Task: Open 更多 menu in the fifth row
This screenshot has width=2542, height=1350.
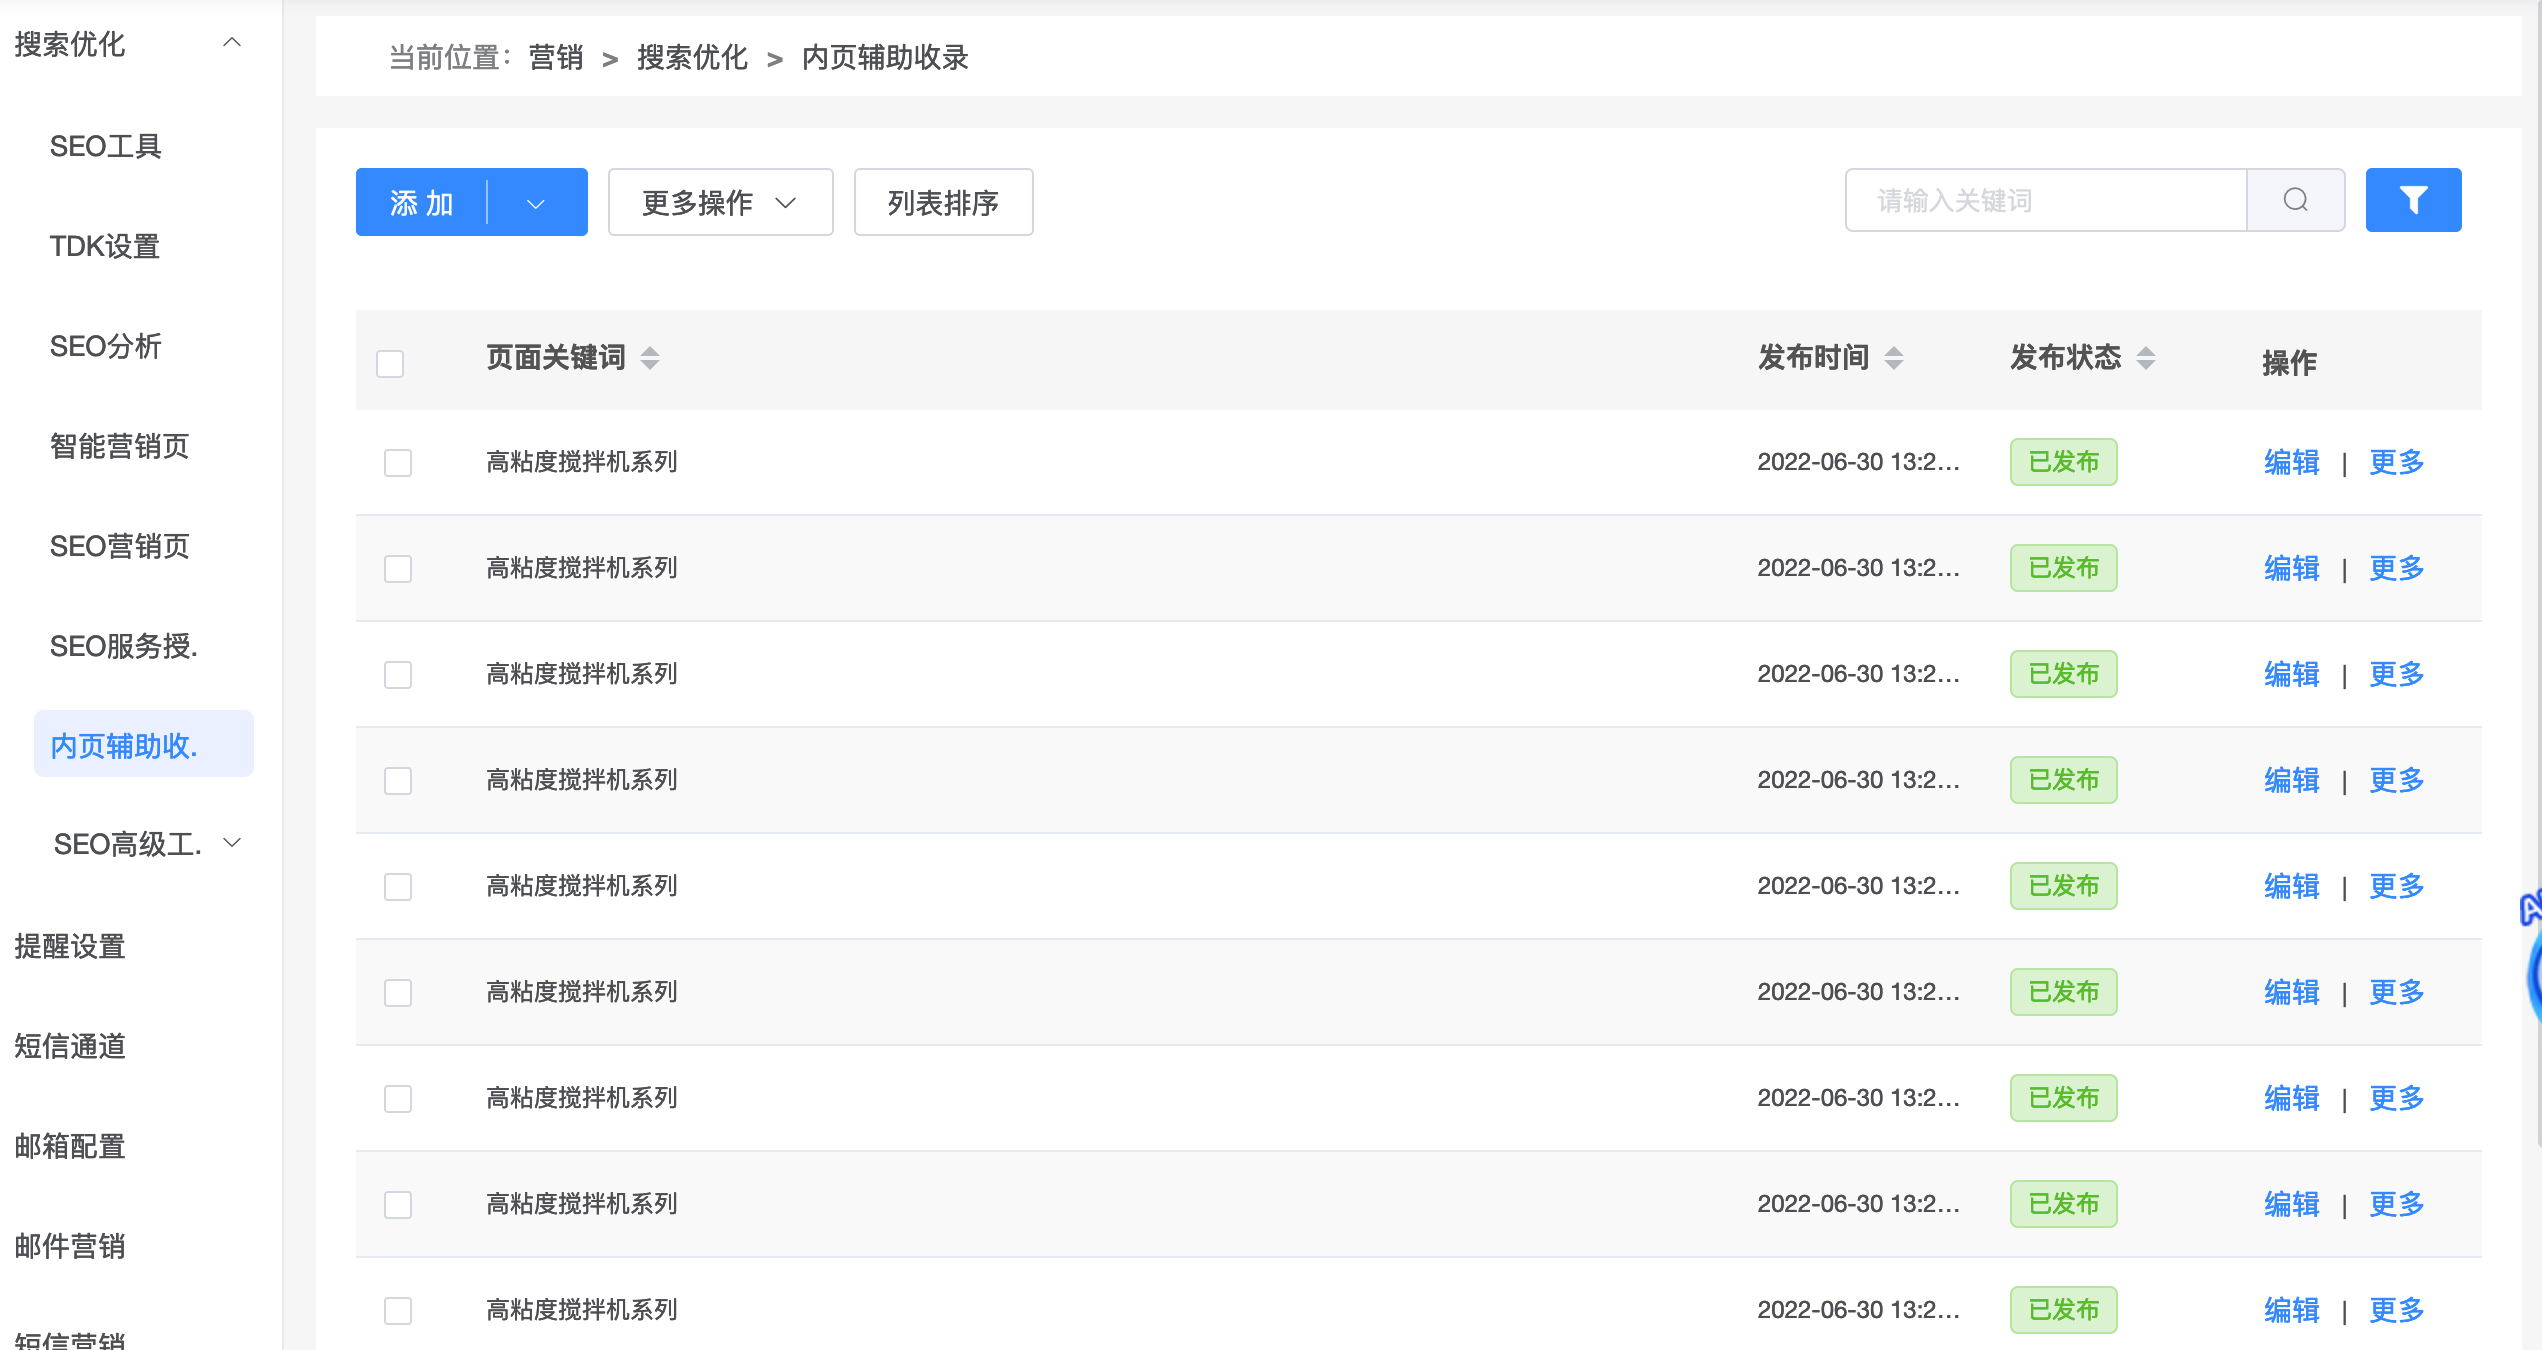Action: click(x=2397, y=886)
